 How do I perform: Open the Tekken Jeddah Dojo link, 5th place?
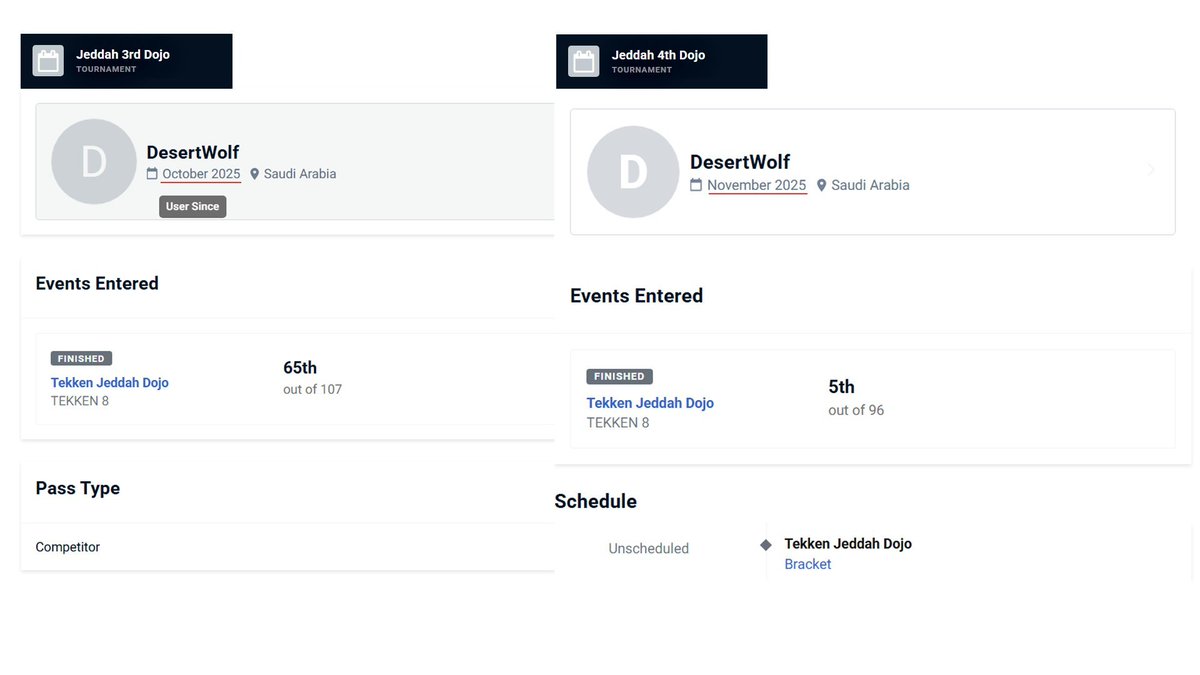pos(650,403)
